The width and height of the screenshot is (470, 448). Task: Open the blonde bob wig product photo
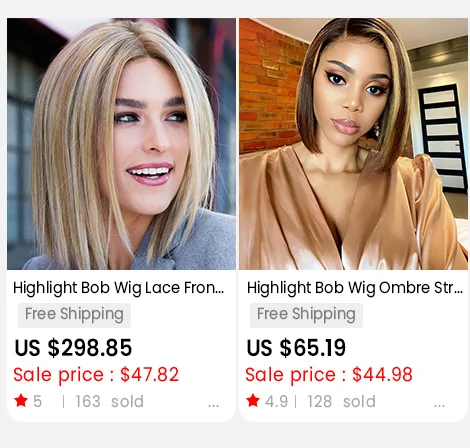tap(121, 144)
